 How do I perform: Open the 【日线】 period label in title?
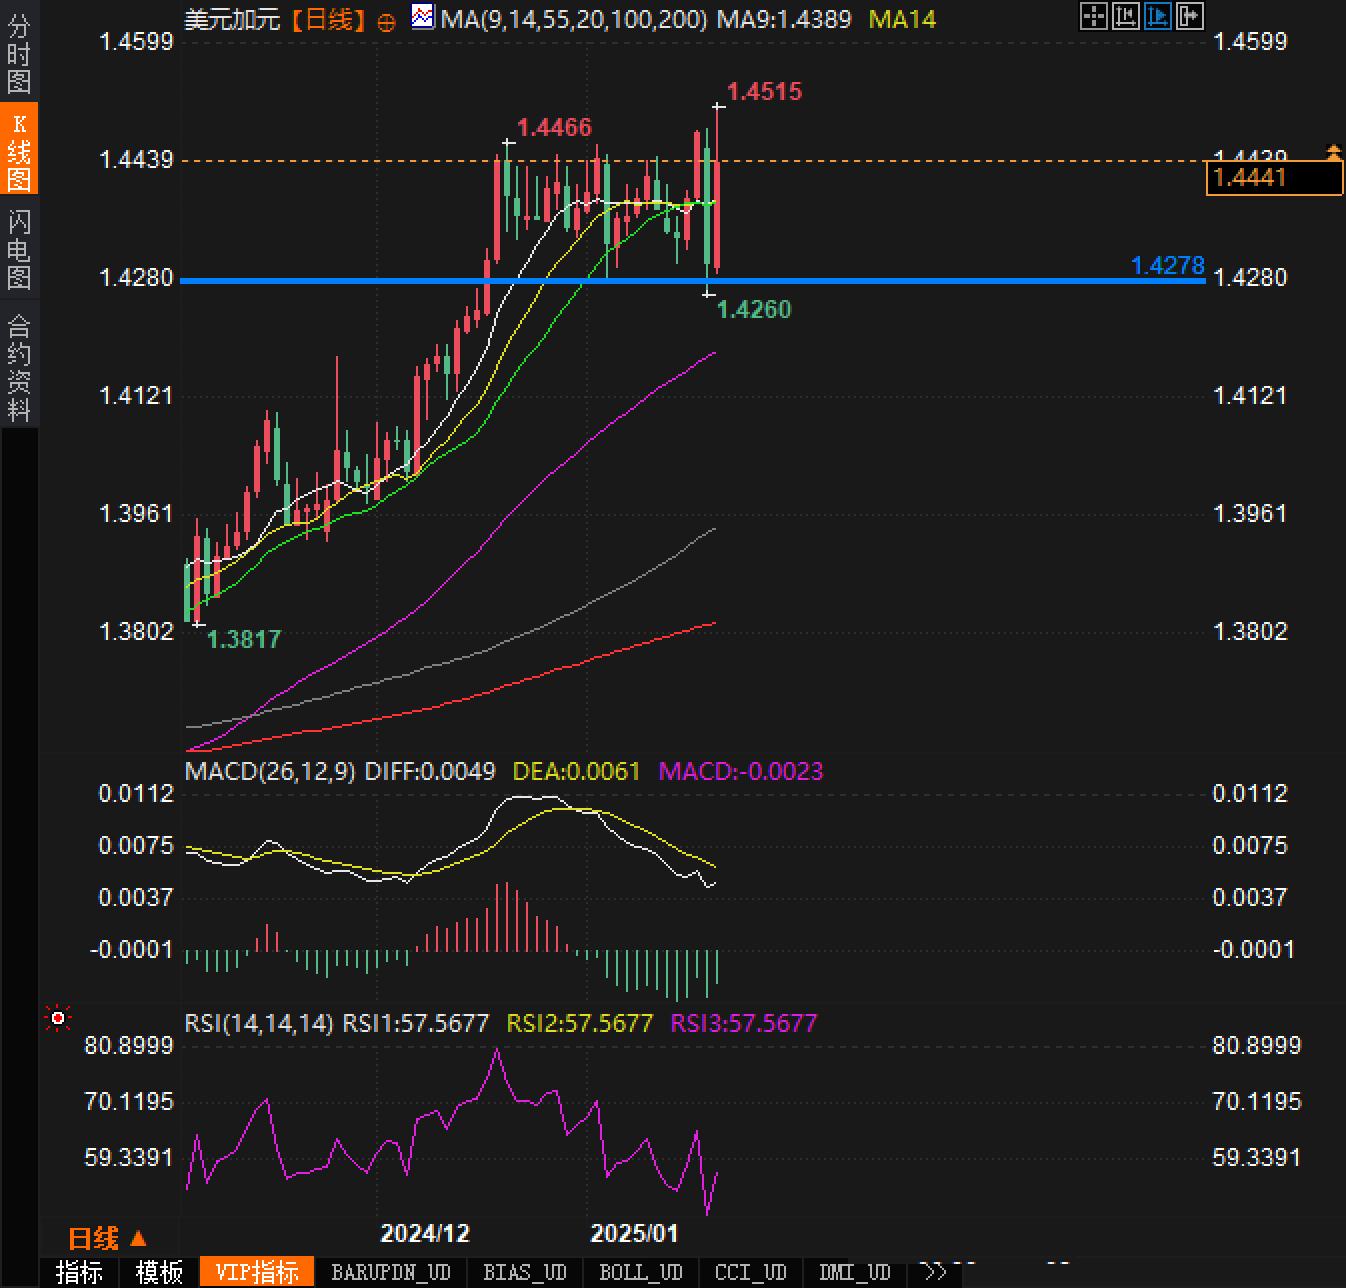tap(329, 19)
